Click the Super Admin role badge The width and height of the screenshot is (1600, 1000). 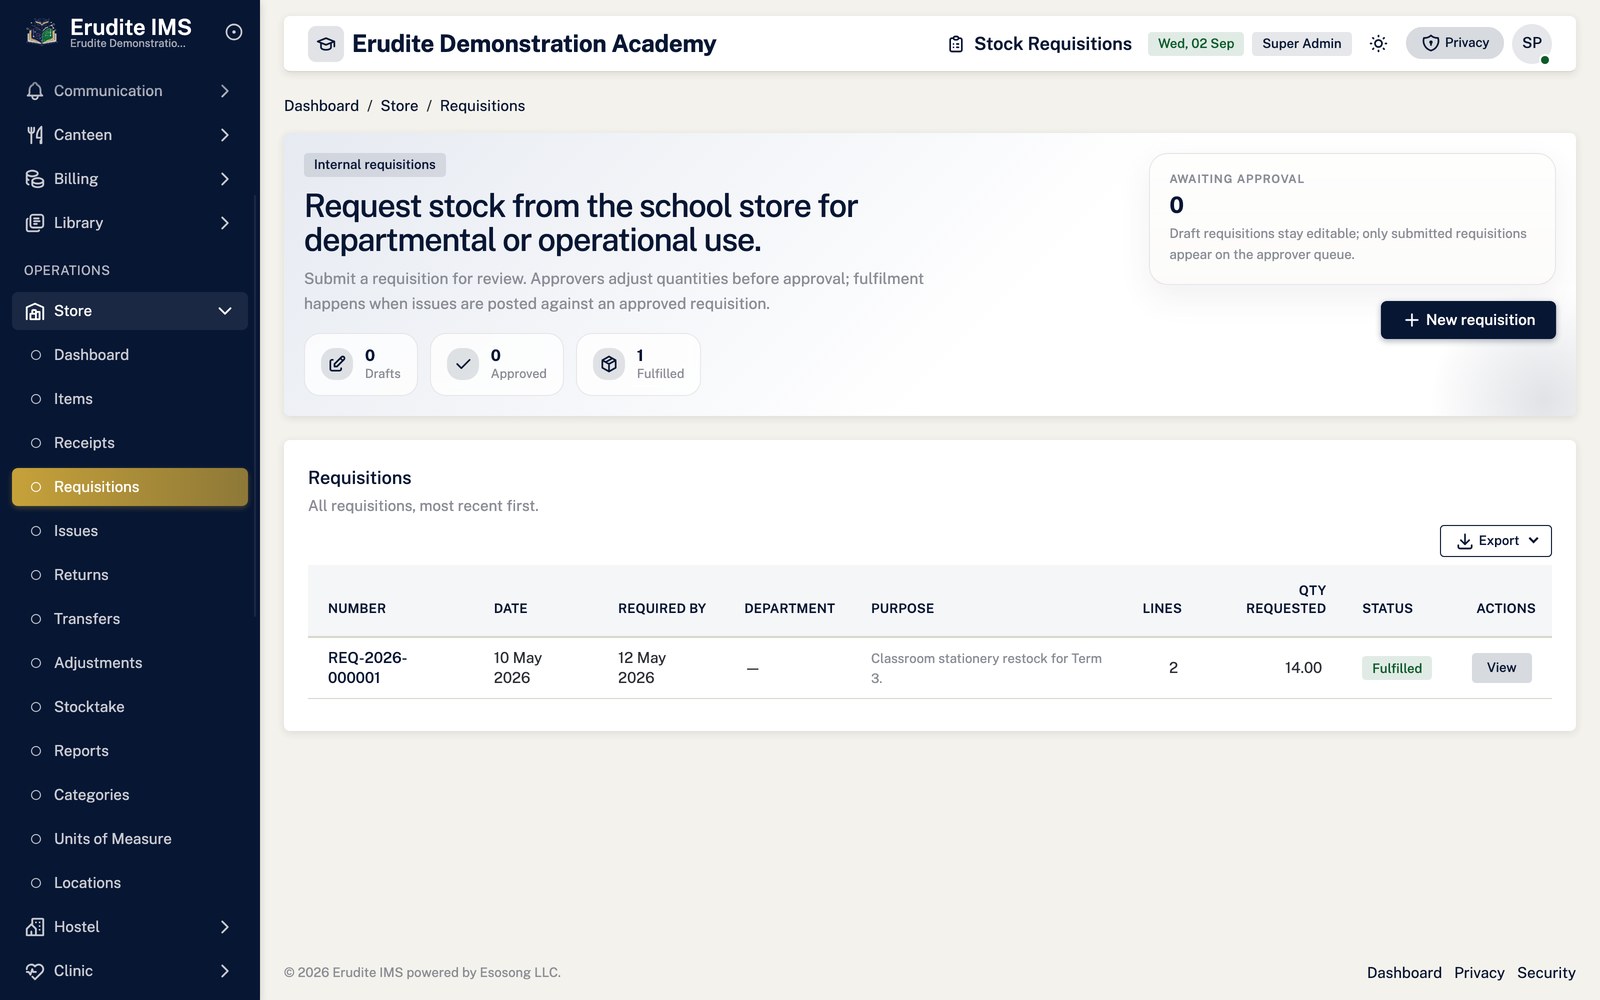[x=1301, y=43]
